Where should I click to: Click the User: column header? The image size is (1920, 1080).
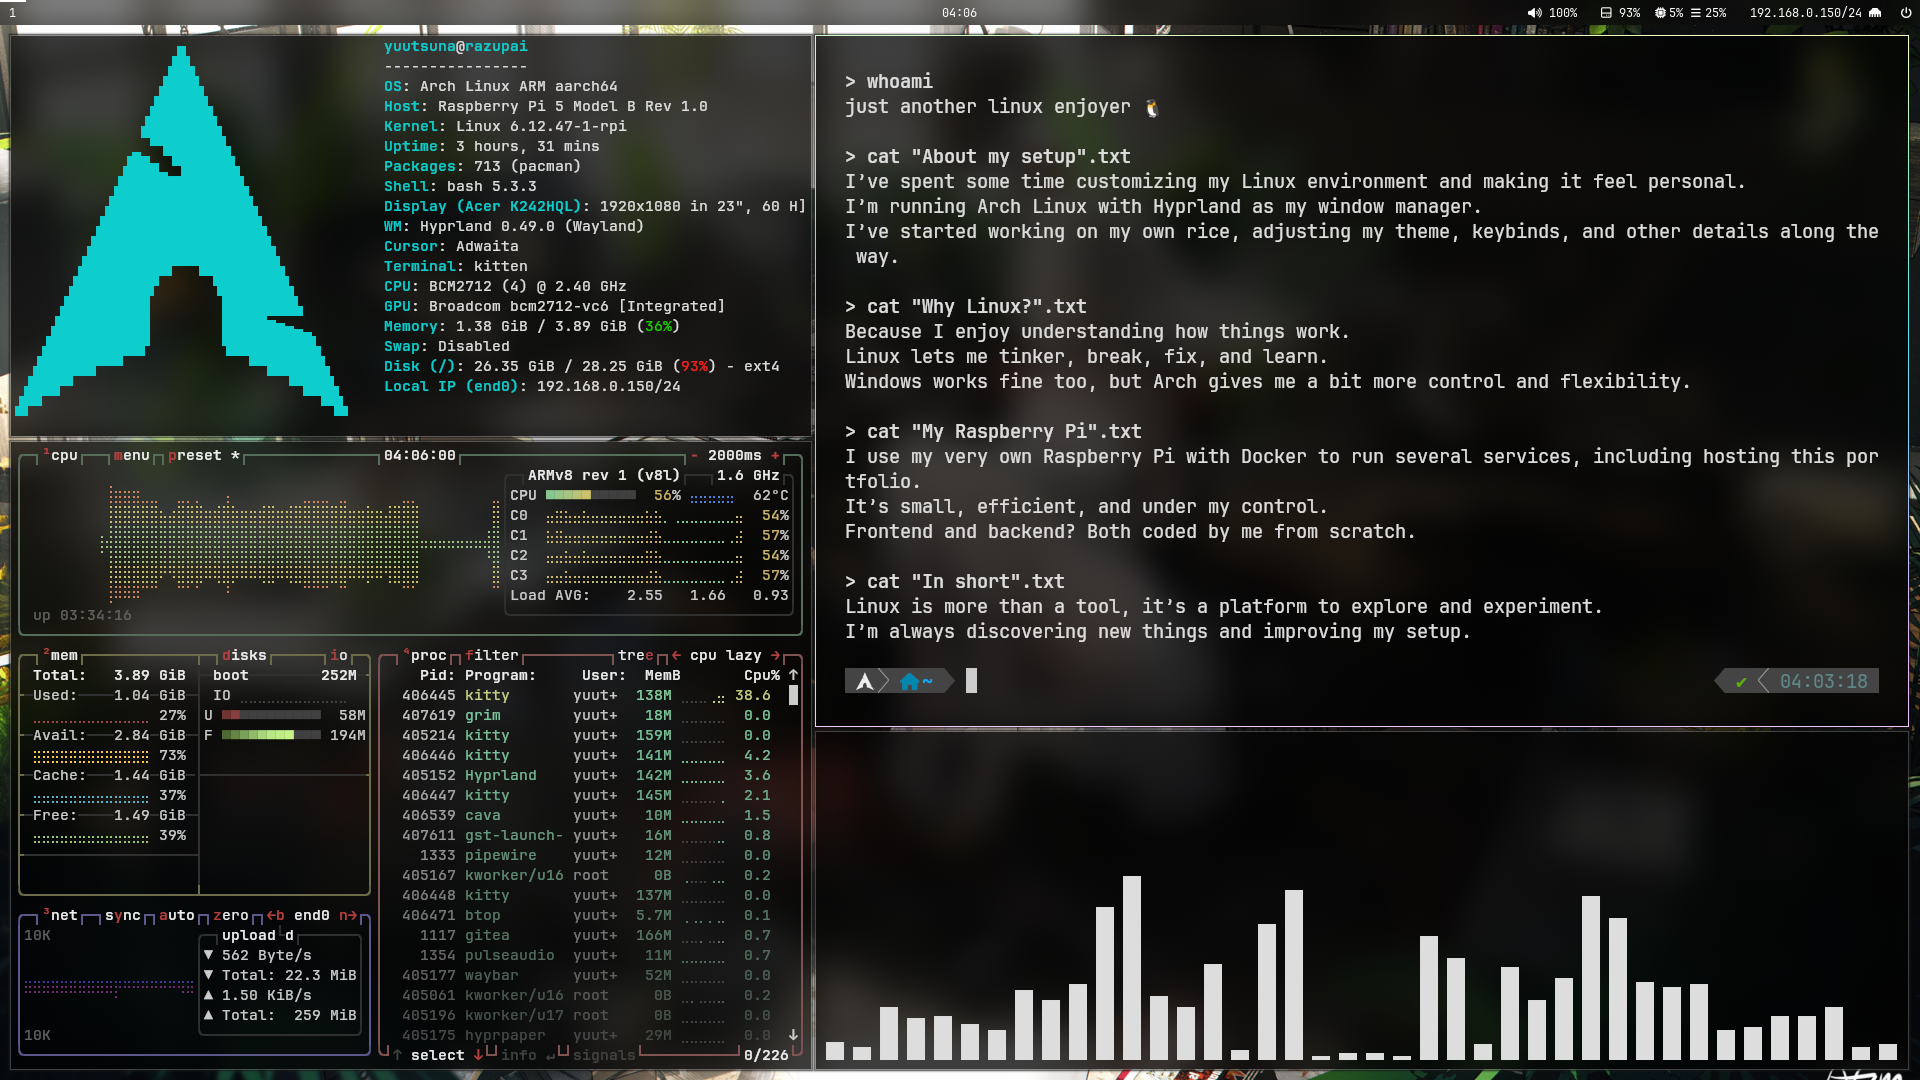pos(604,676)
